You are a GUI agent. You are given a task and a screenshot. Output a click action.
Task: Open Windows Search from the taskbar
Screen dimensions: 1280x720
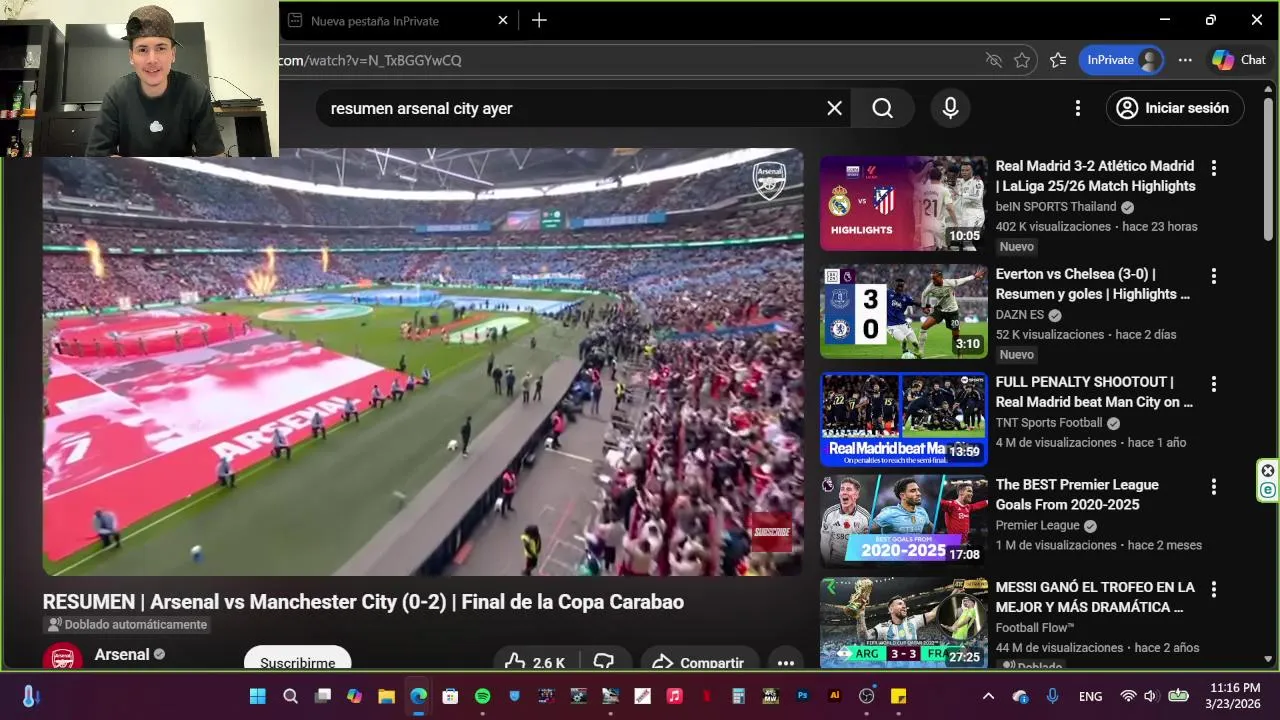(x=290, y=696)
